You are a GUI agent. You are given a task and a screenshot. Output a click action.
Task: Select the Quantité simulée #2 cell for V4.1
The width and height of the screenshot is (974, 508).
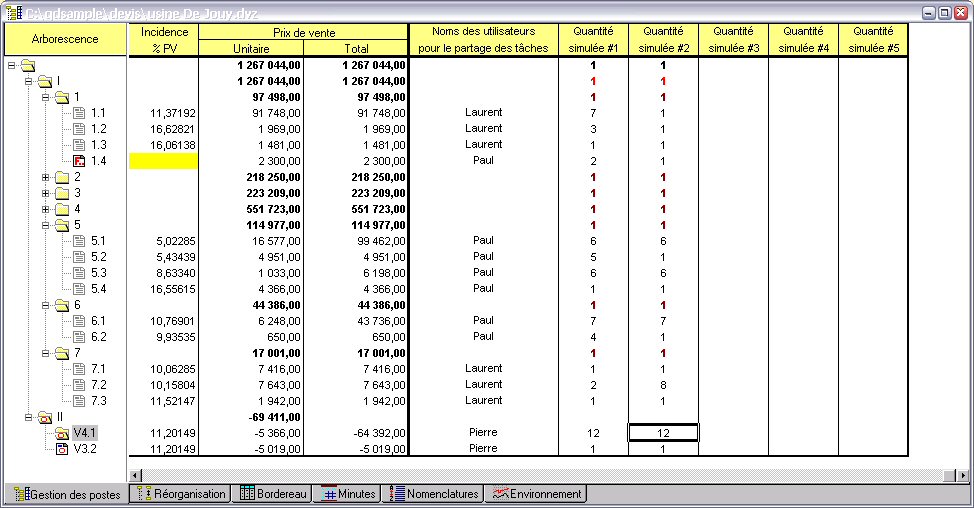[x=663, y=433]
